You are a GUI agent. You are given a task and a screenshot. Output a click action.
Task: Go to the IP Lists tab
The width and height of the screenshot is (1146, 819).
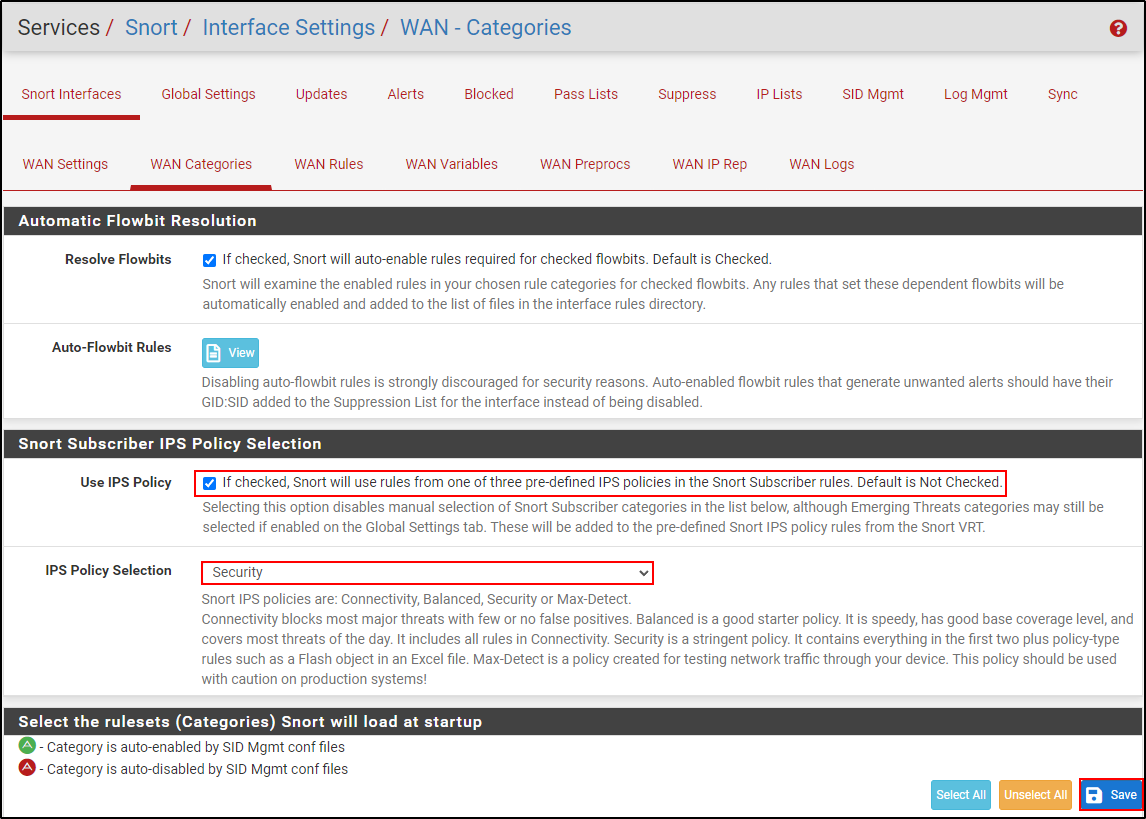[x=779, y=94]
